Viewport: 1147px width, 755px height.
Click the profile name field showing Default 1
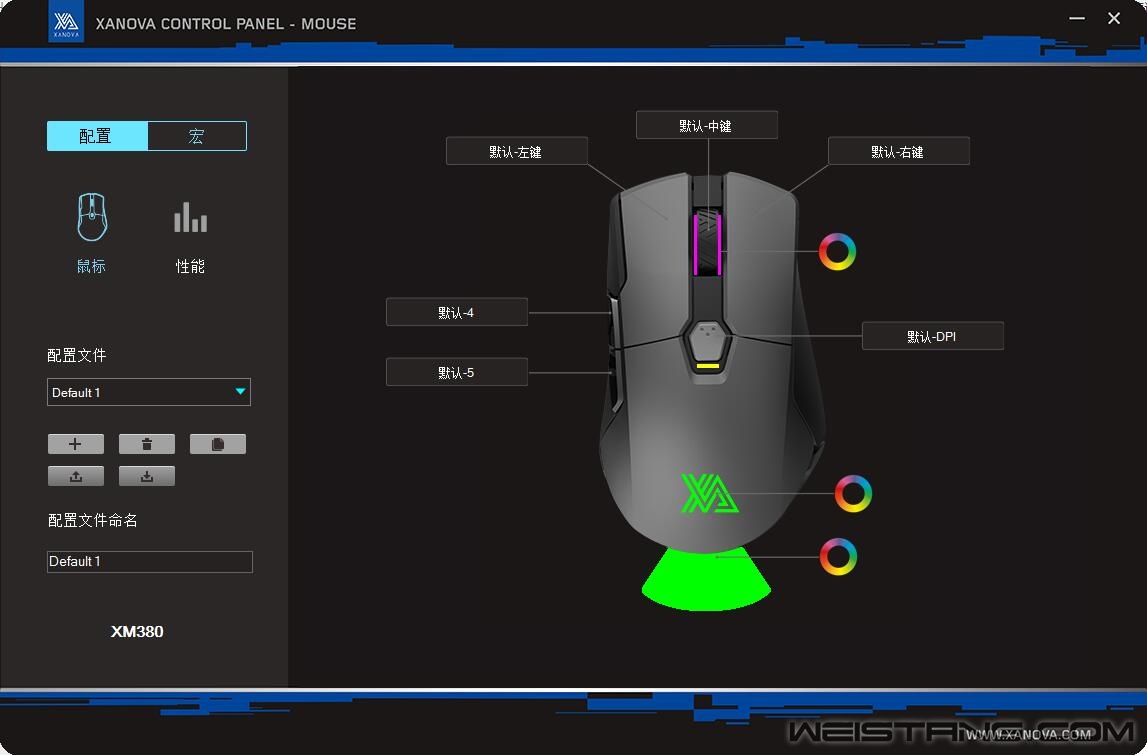[x=149, y=562]
